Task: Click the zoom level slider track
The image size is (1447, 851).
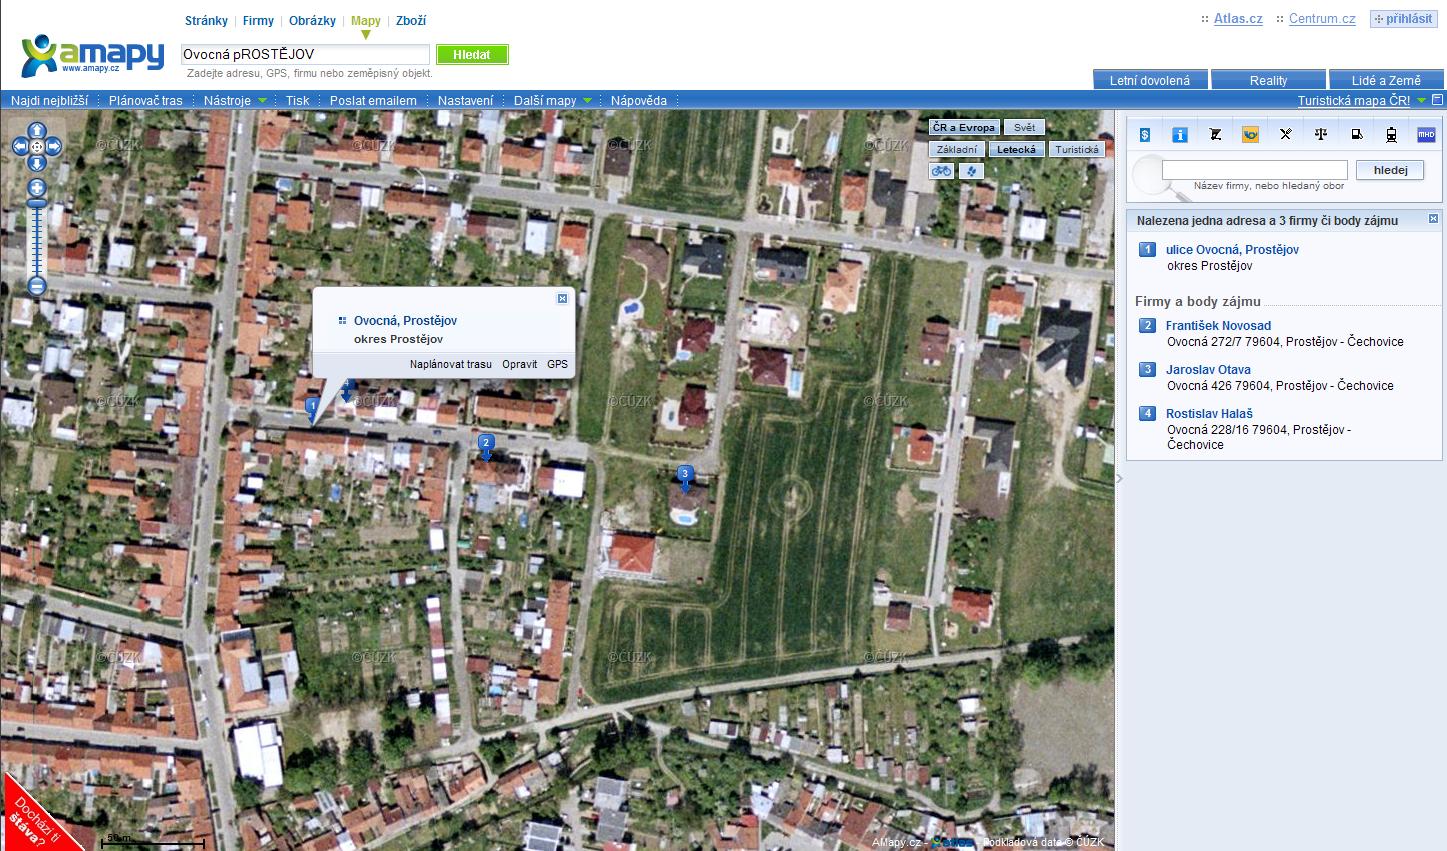Action: (x=37, y=238)
